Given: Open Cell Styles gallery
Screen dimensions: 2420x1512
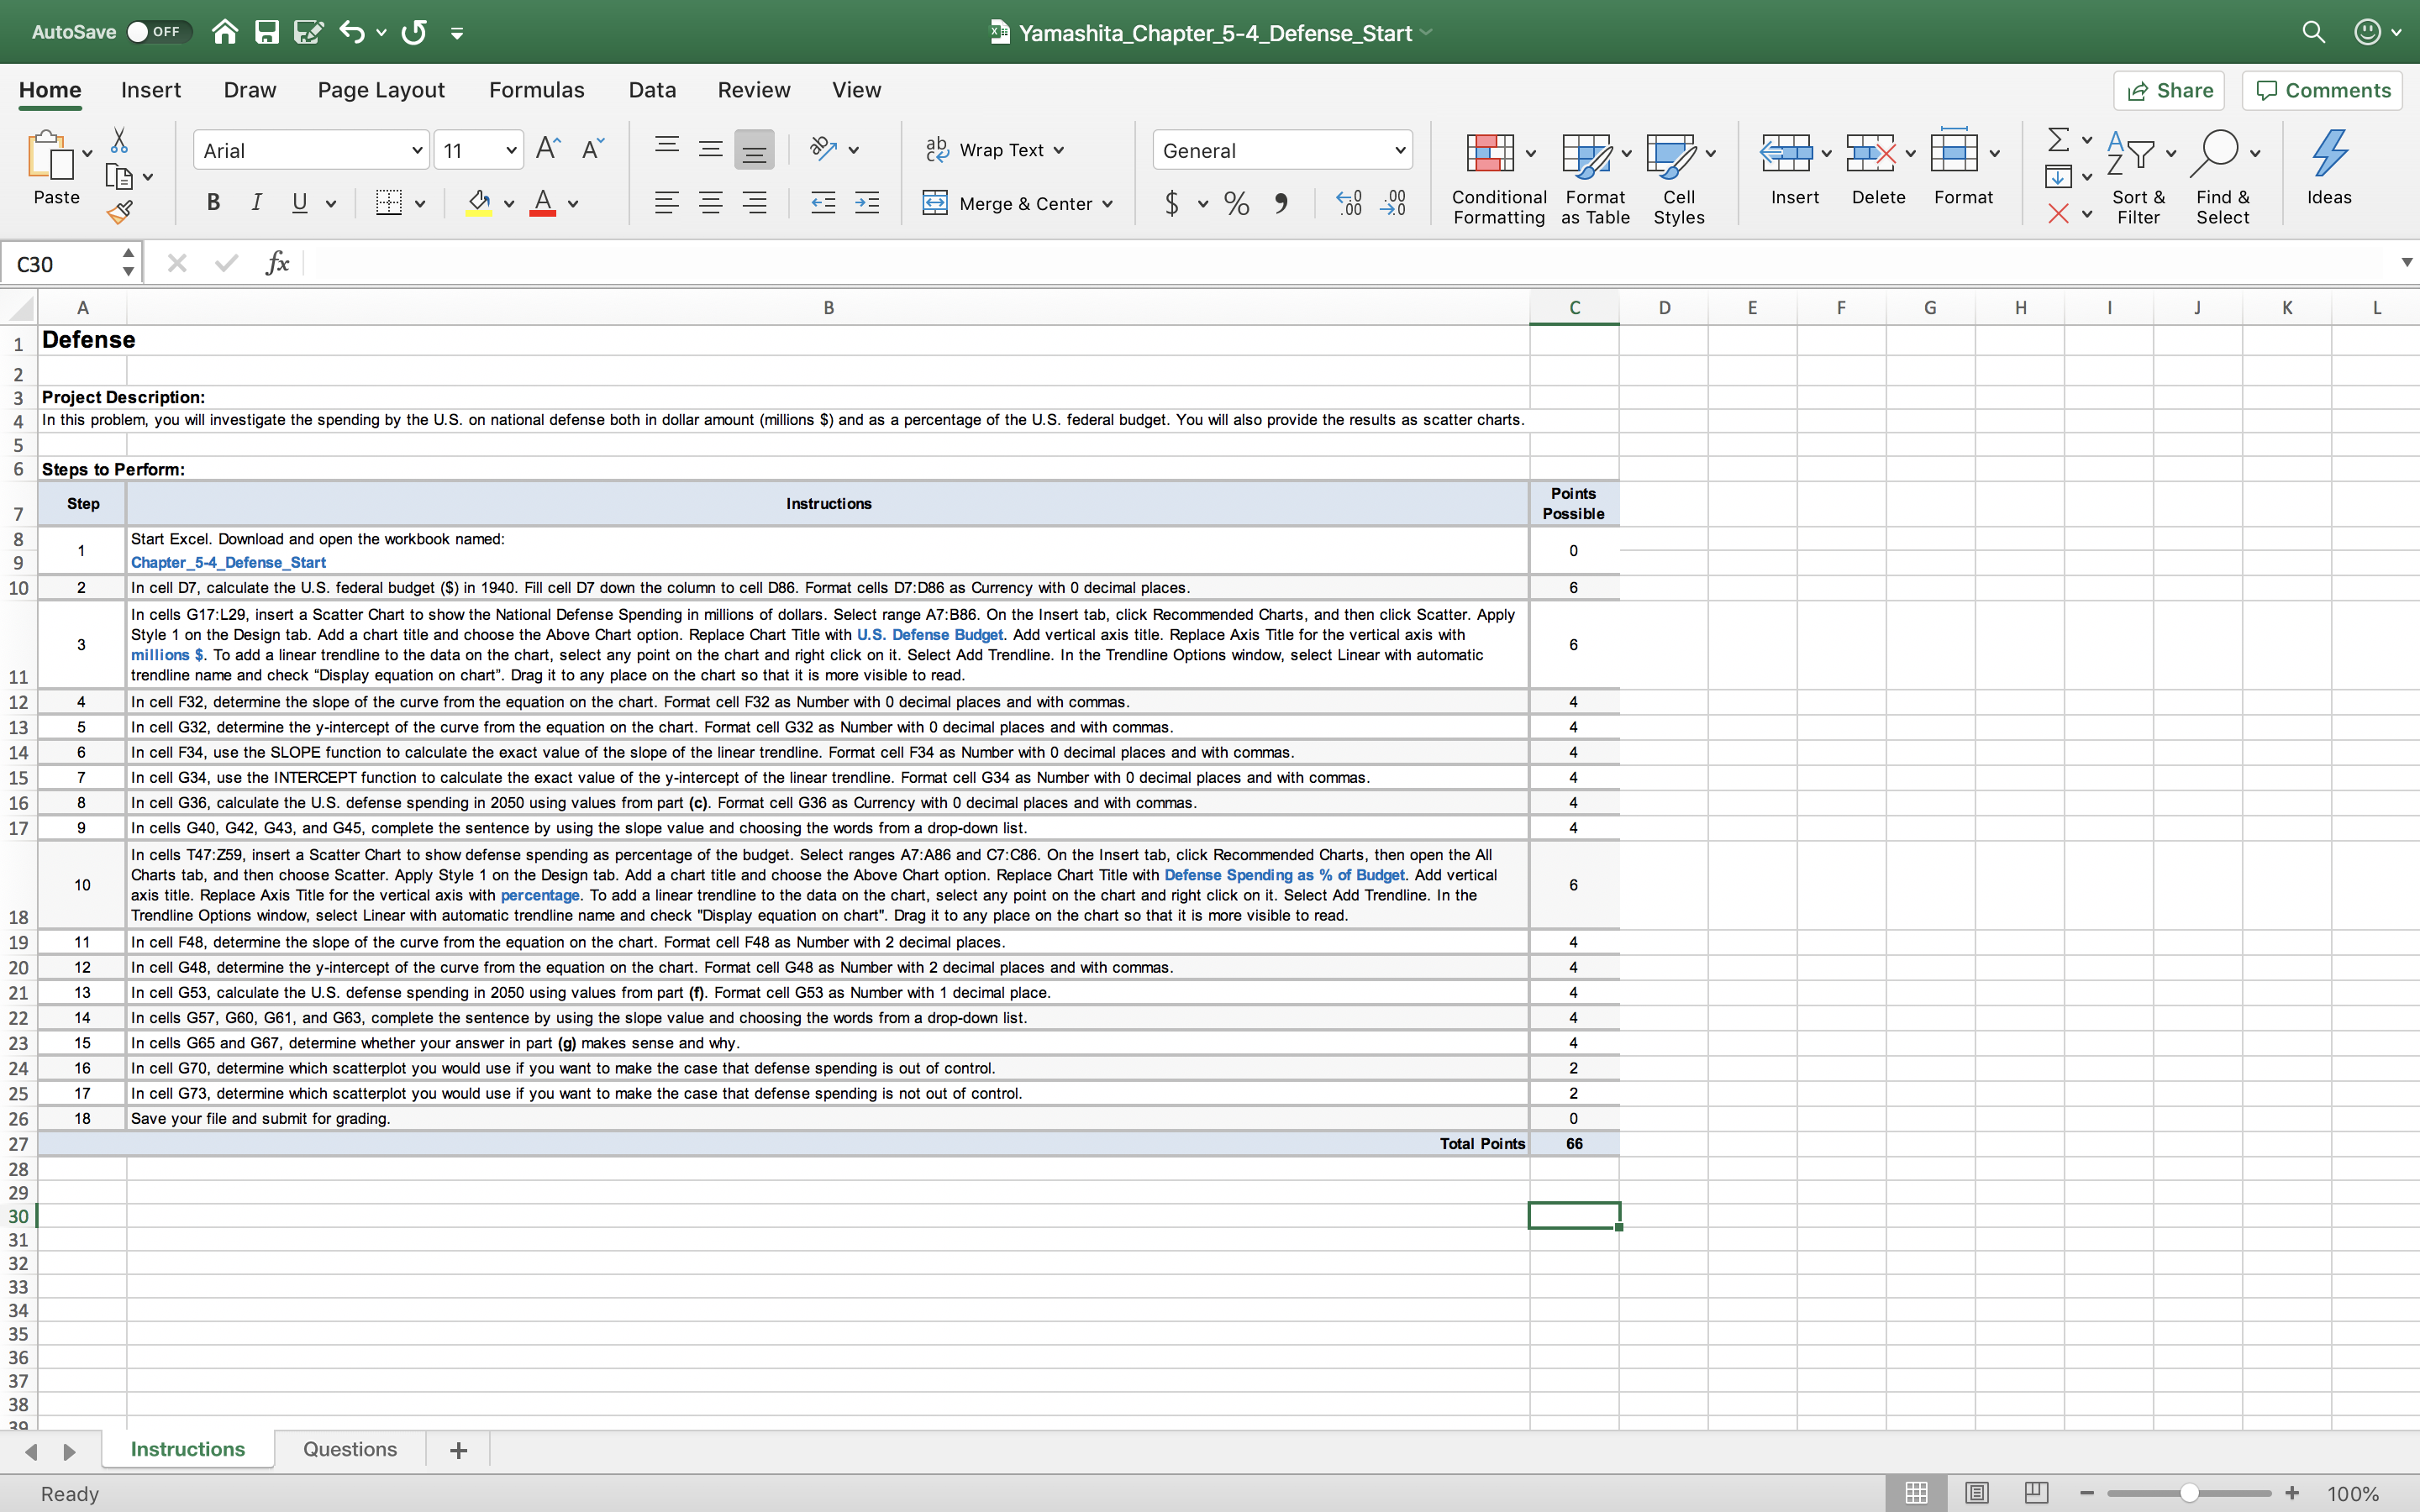Looking at the screenshot, I should click(1679, 178).
